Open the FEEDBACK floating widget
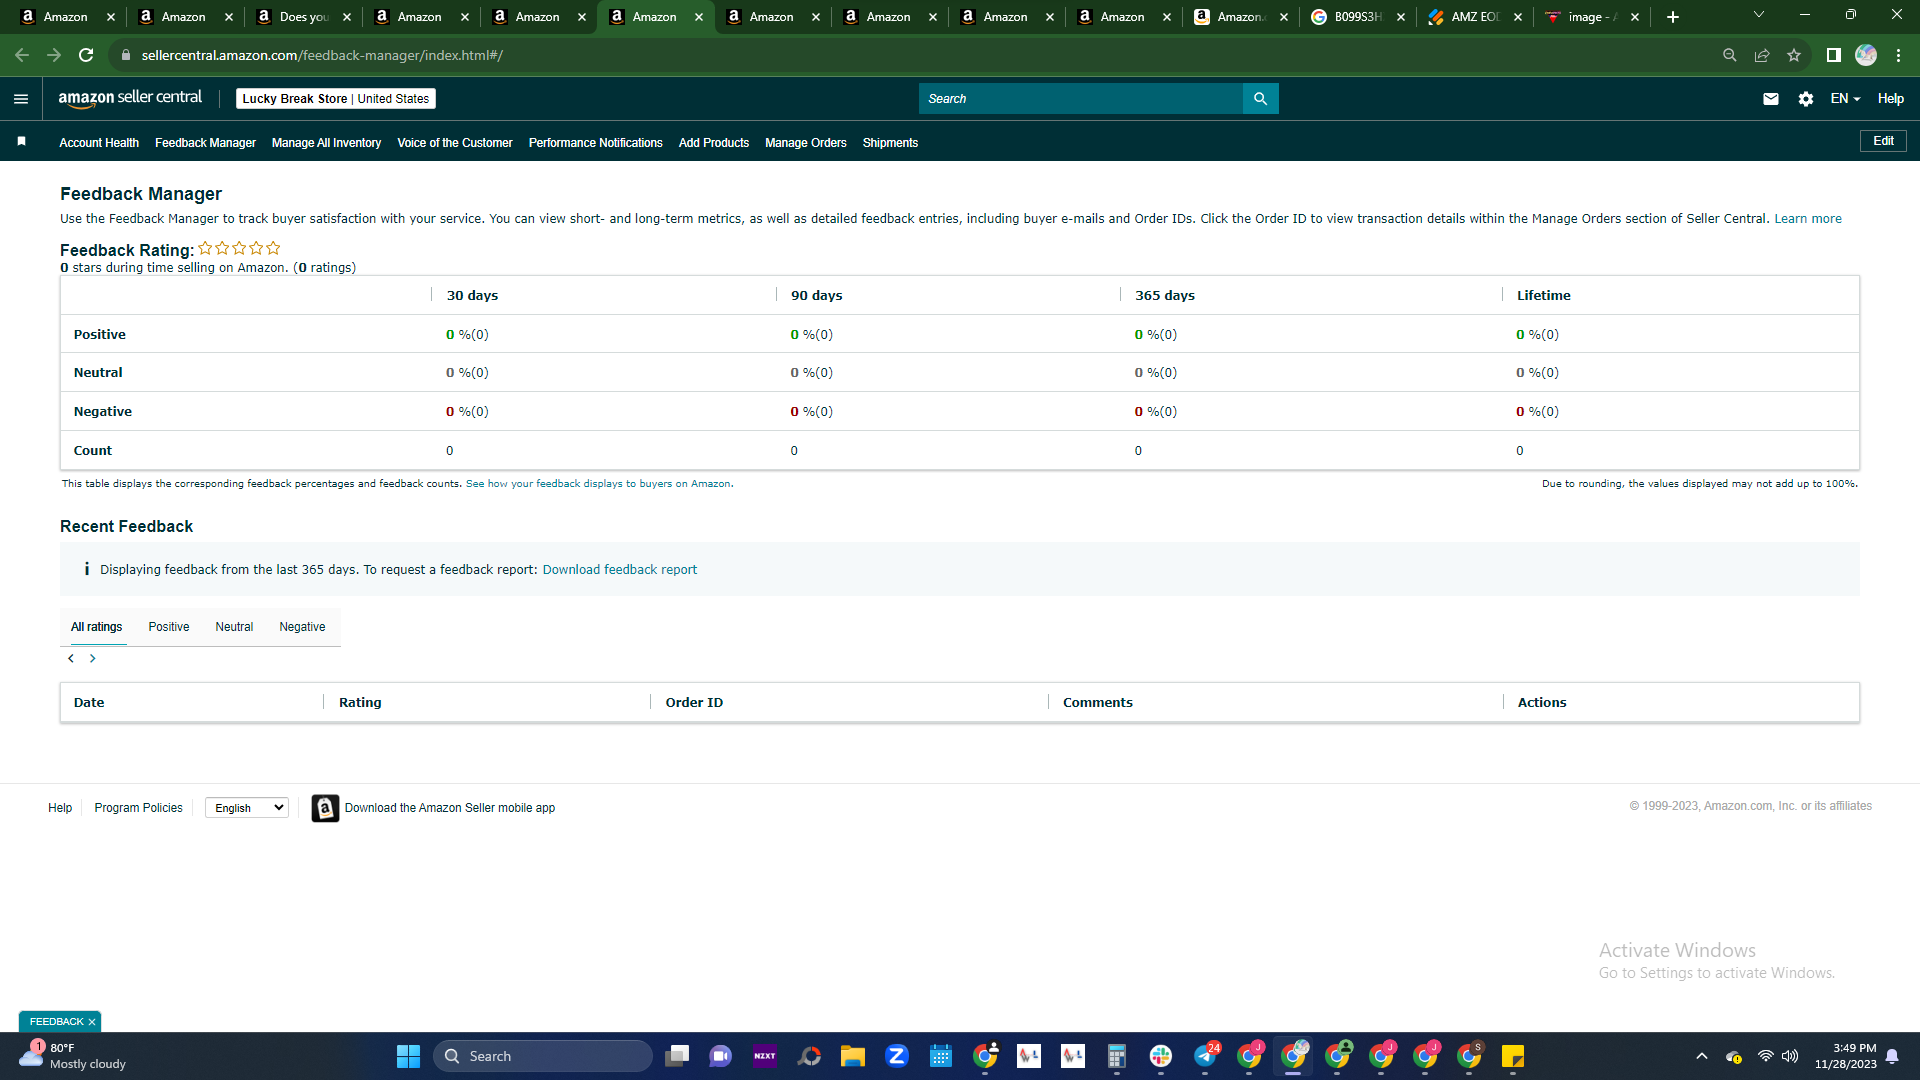Image resolution: width=1920 pixels, height=1080 pixels. (56, 1022)
